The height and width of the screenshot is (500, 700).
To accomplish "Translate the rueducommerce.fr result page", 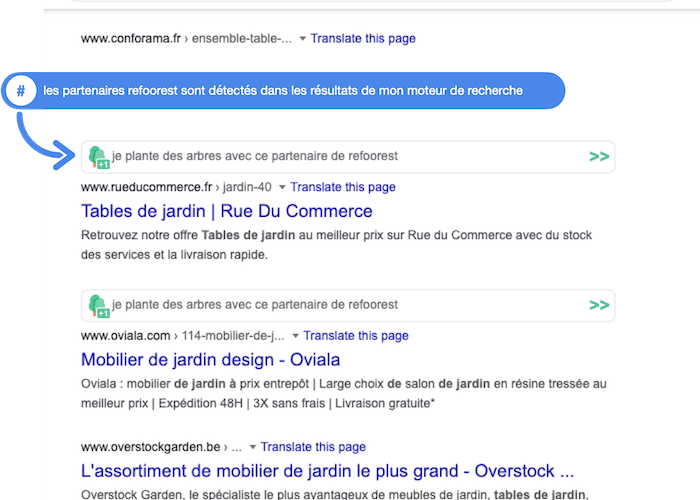I will point(343,187).
